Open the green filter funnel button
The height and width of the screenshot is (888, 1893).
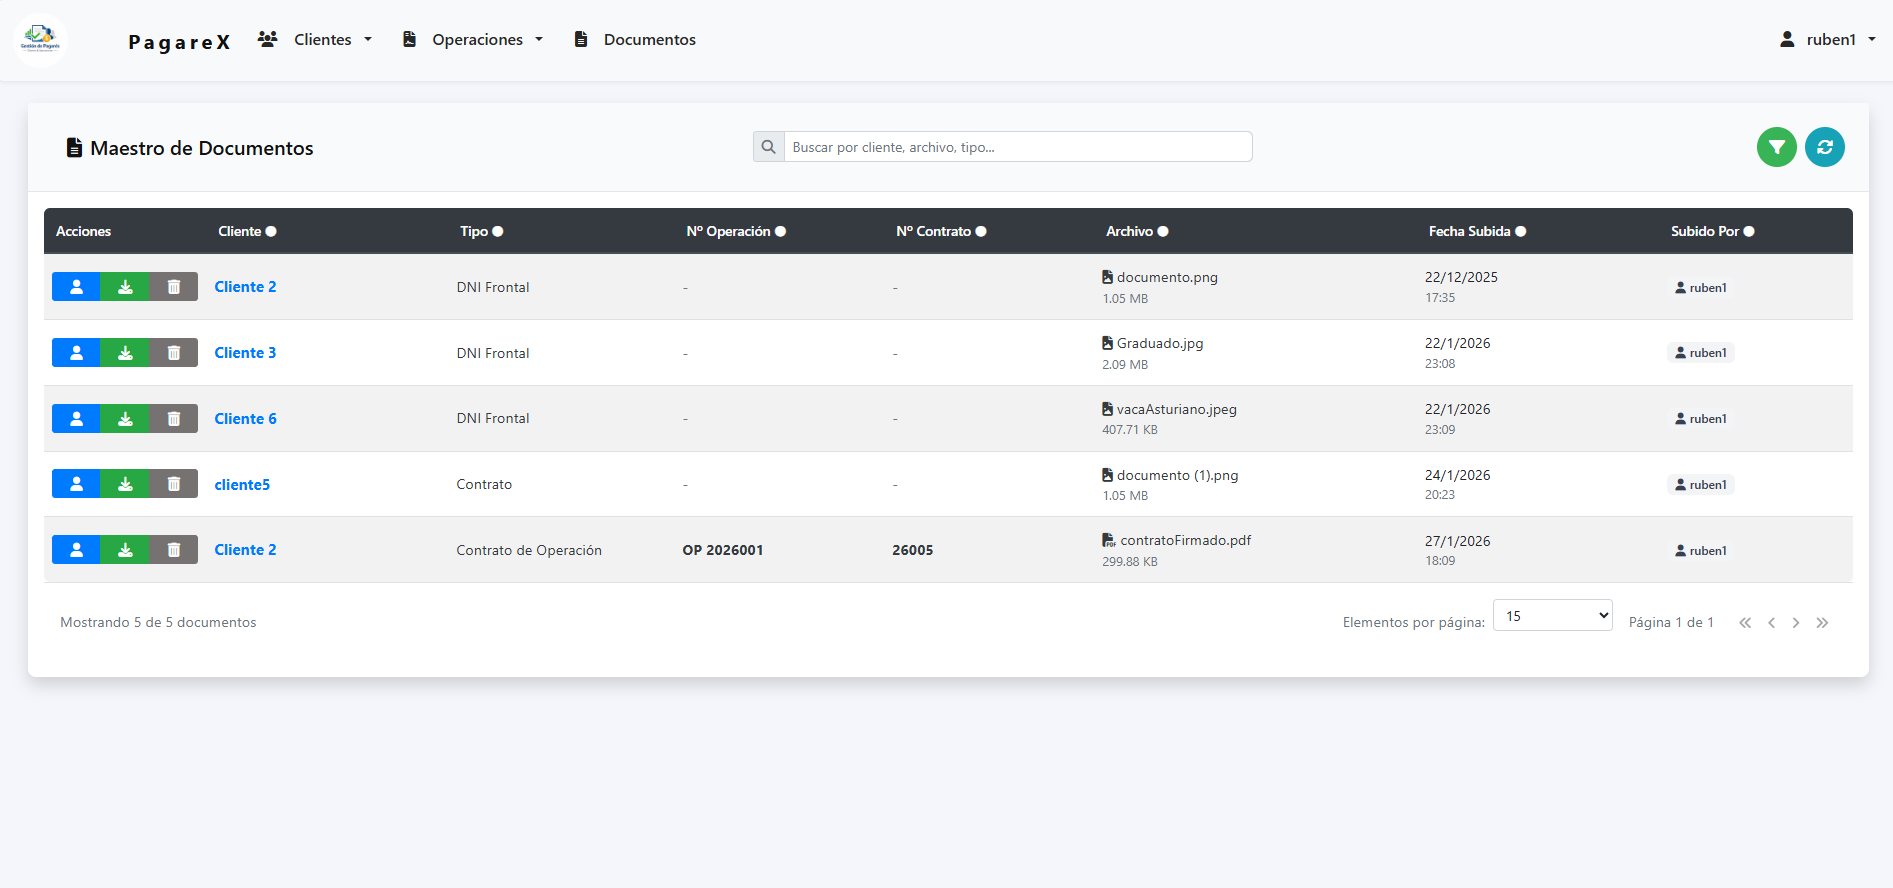[x=1776, y=147]
